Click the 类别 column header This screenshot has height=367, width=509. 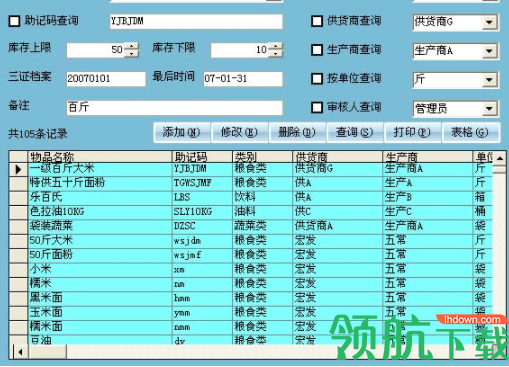pyautogui.click(x=262, y=157)
